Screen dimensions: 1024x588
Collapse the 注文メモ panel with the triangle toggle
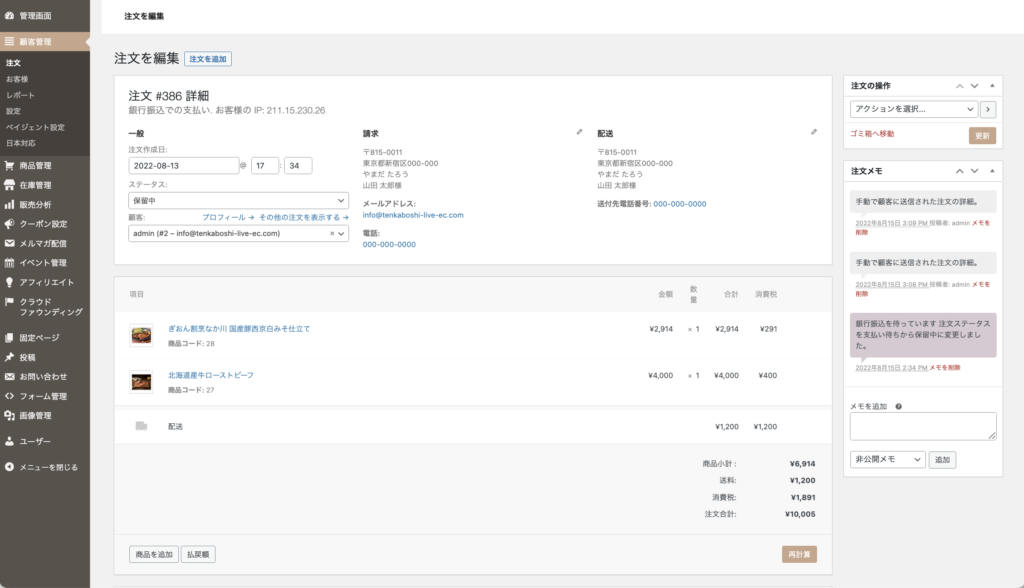tap(992, 171)
